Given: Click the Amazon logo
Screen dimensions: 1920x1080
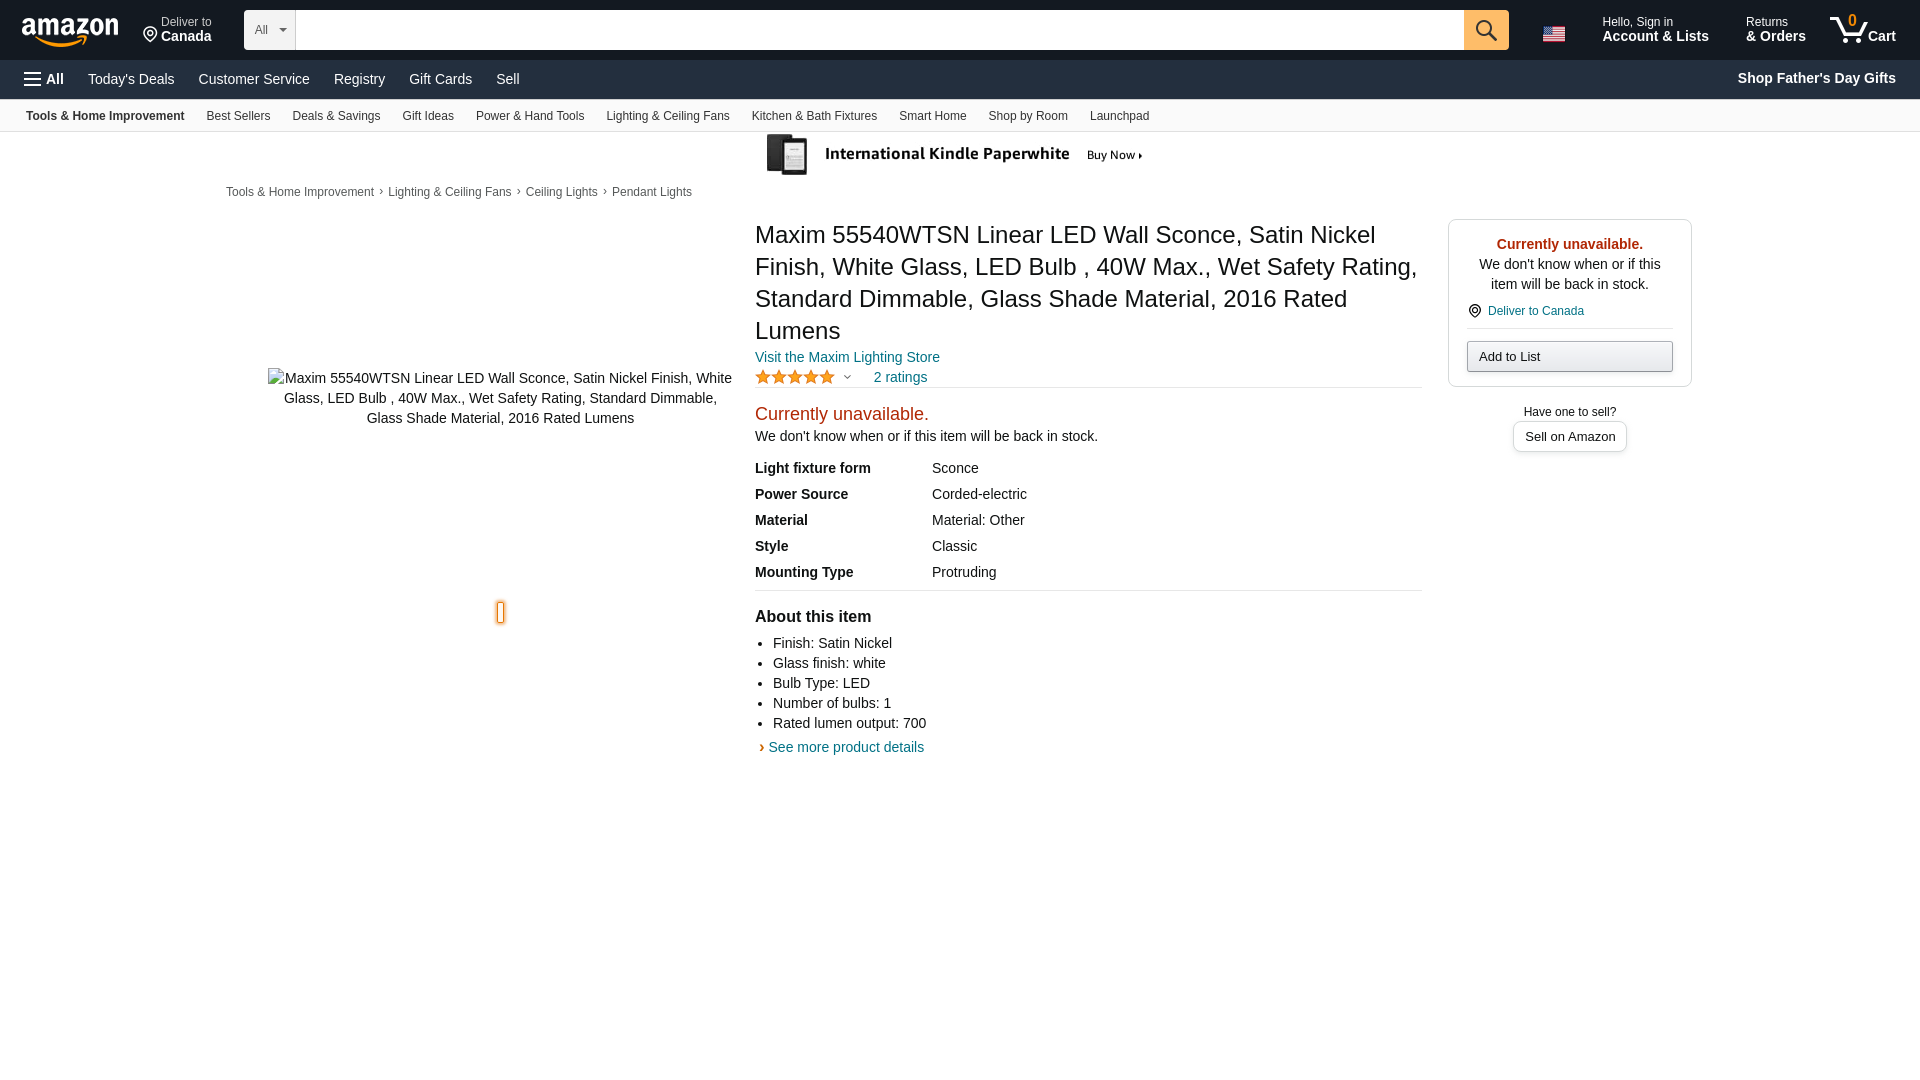Looking at the screenshot, I should 70,32.
